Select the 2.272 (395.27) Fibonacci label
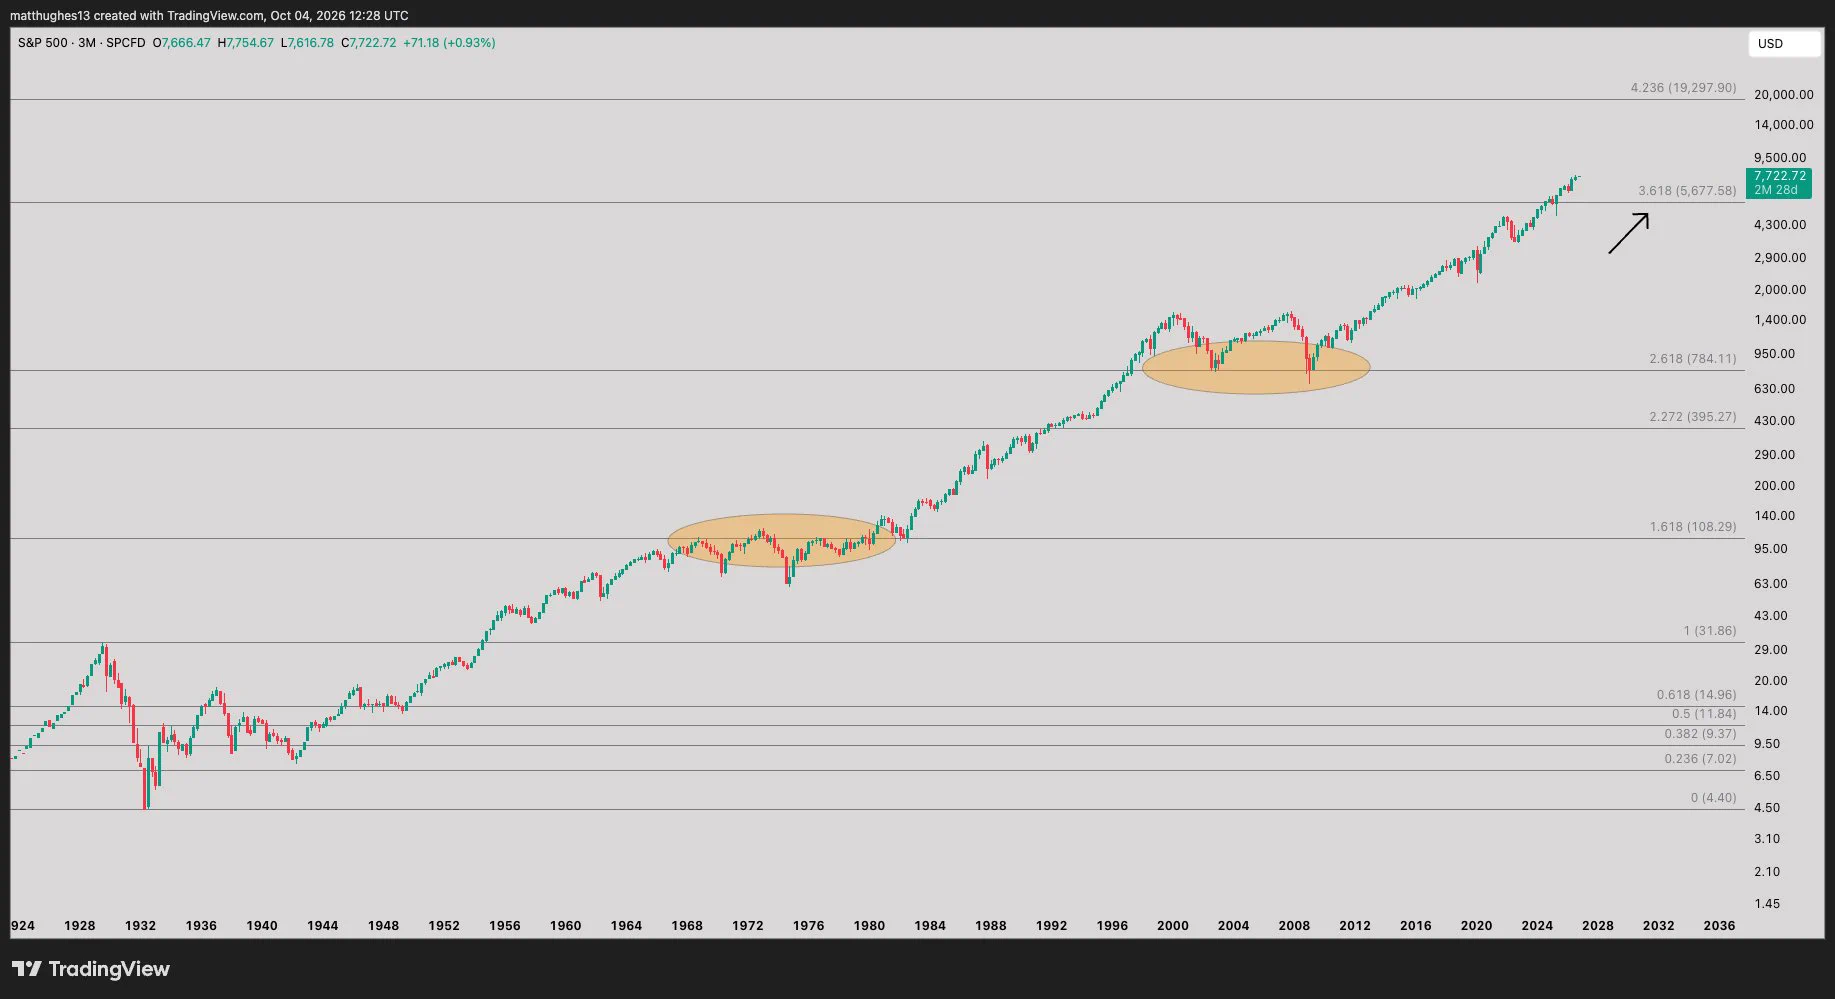 (1693, 417)
